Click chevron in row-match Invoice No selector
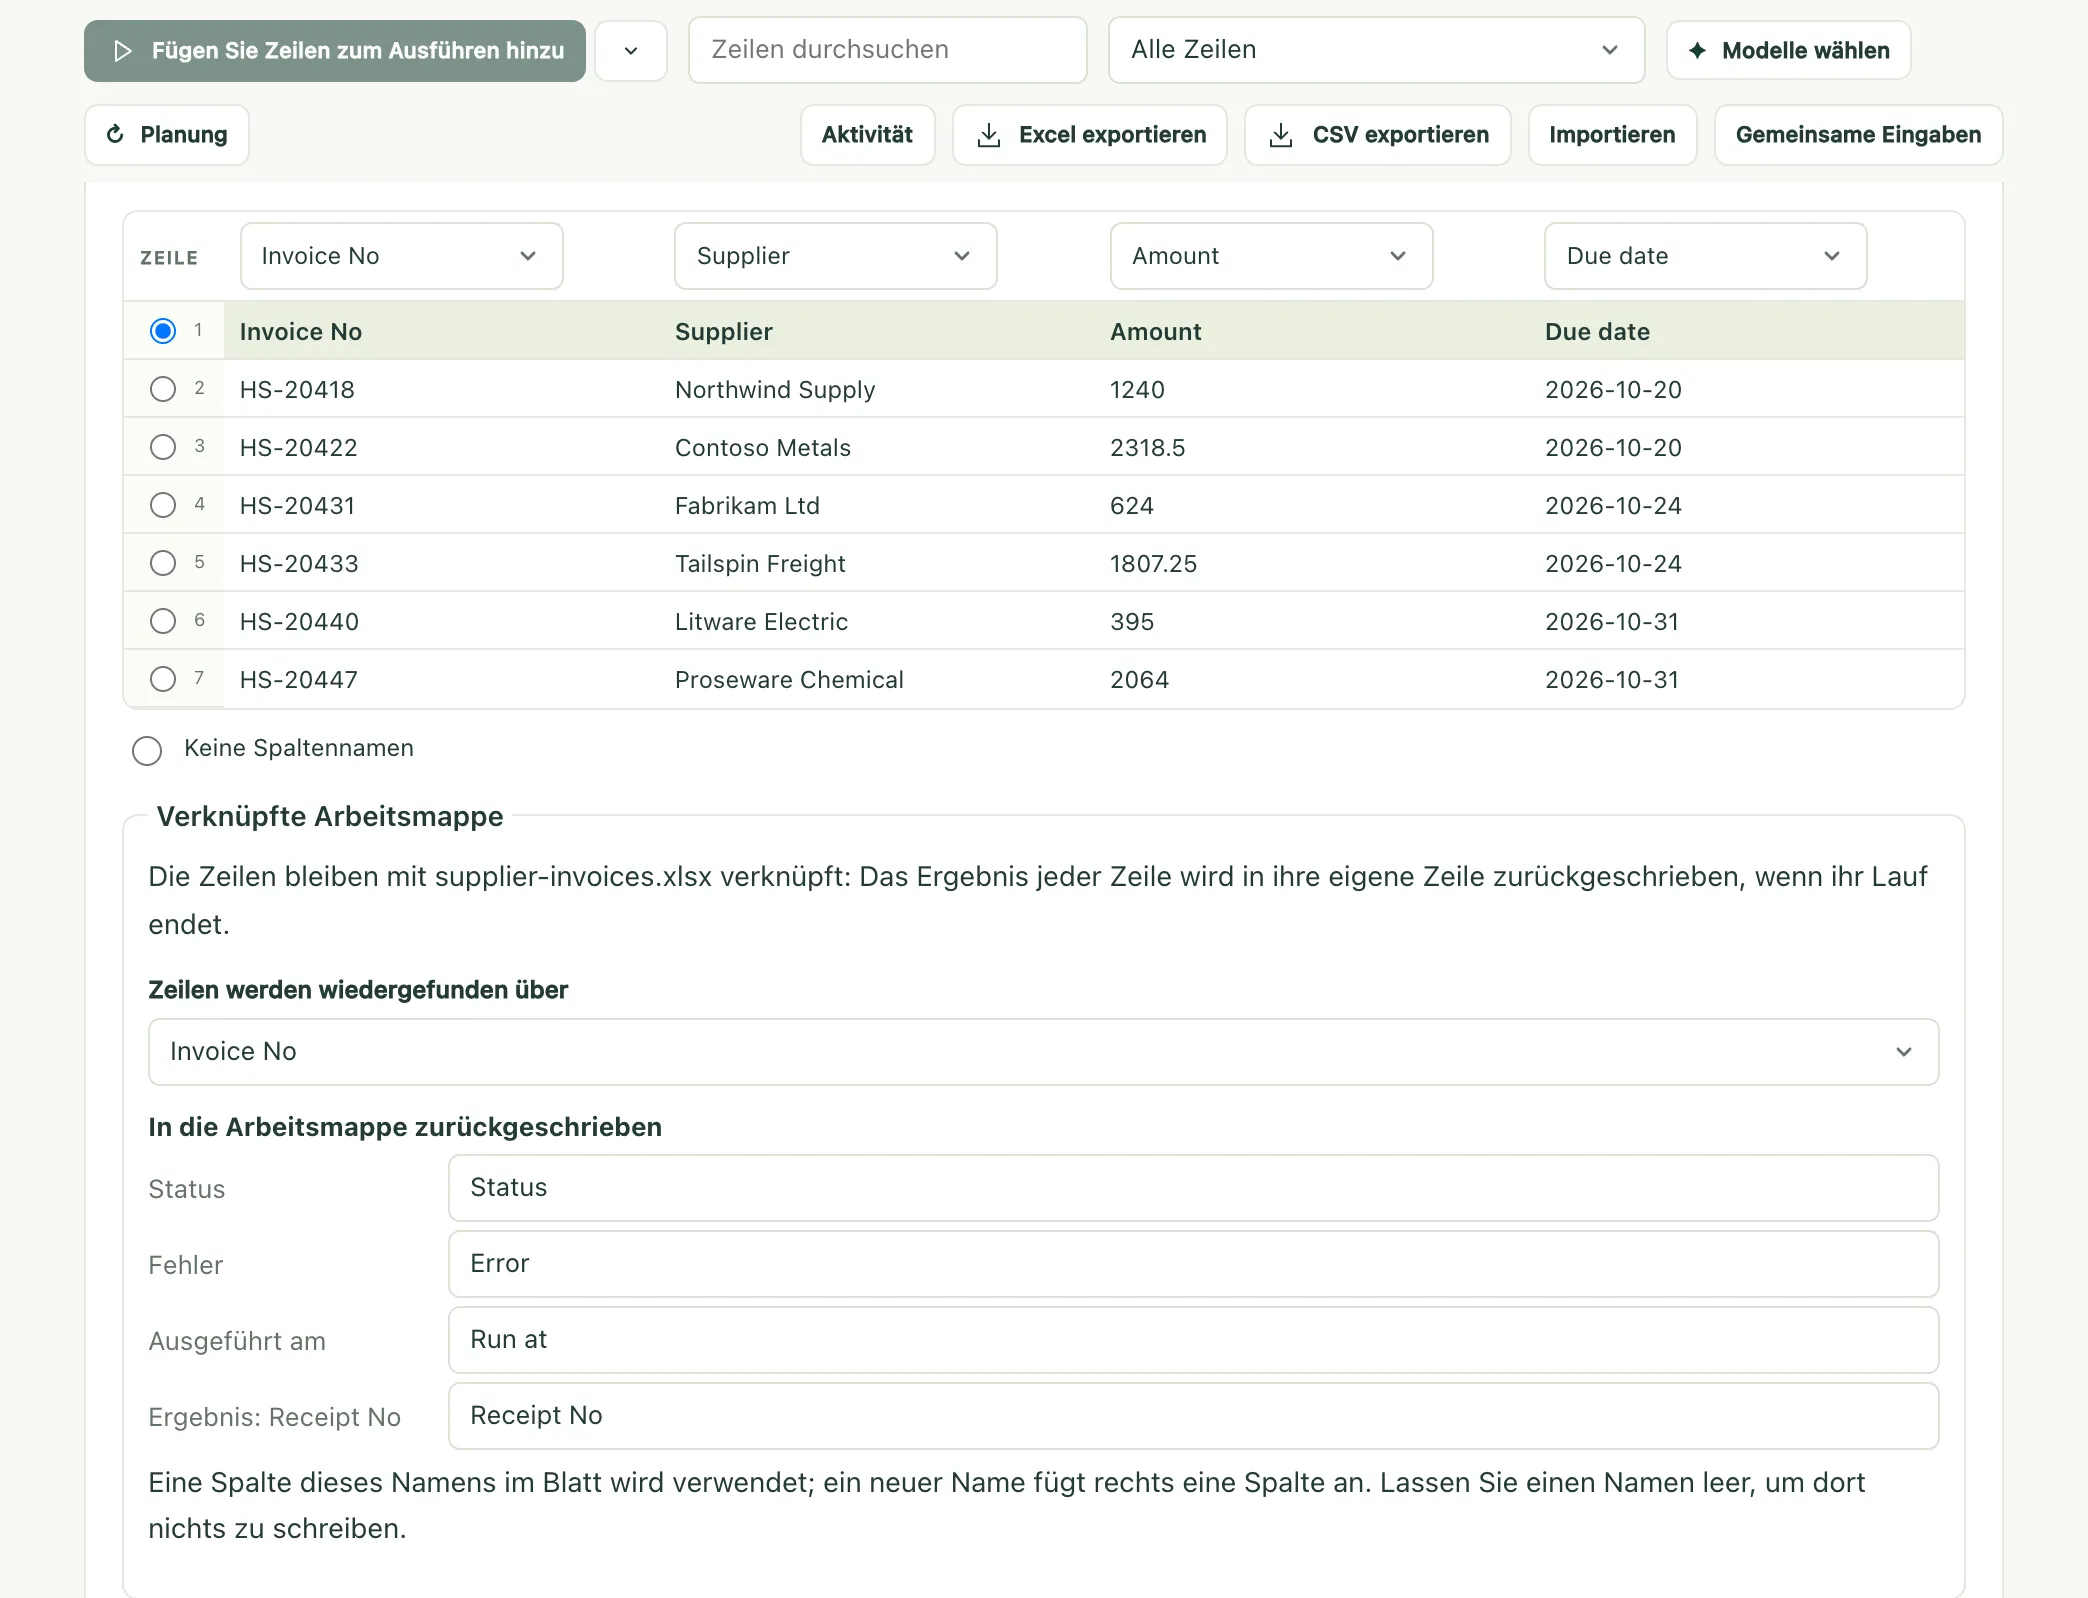The image size is (2088, 1598). click(x=1904, y=1052)
